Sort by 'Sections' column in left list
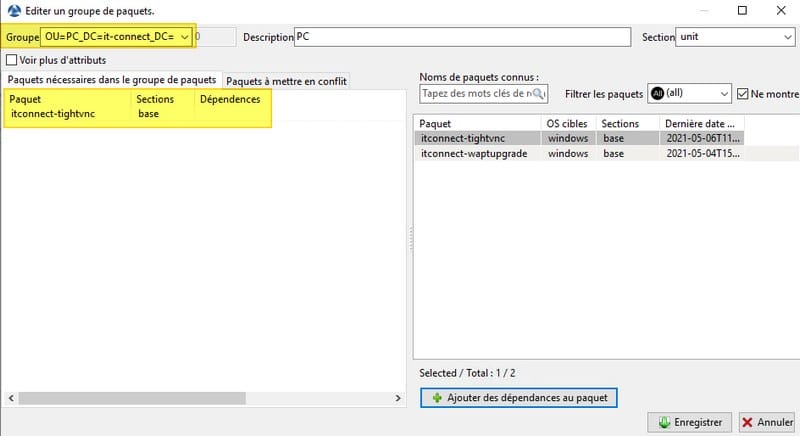 click(x=163, y=99)
